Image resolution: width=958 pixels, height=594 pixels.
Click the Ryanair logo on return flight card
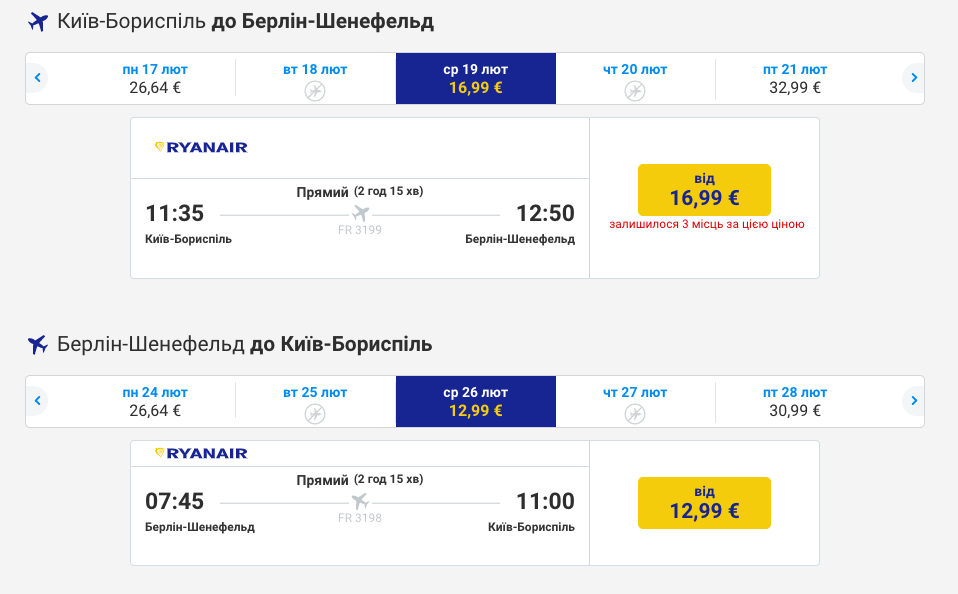[x=201, y=453]
